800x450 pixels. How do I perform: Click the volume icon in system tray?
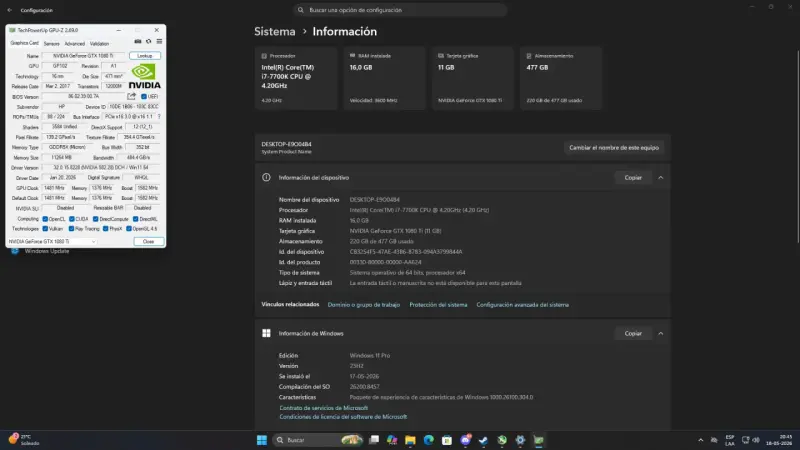(x=756, y=440)
